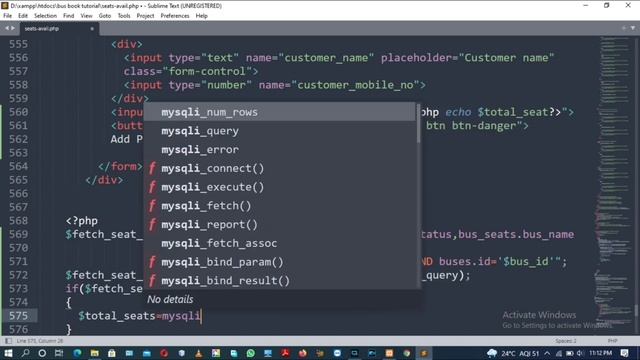Pick mysqli_execute() from the suggestions

coord(280,187)
